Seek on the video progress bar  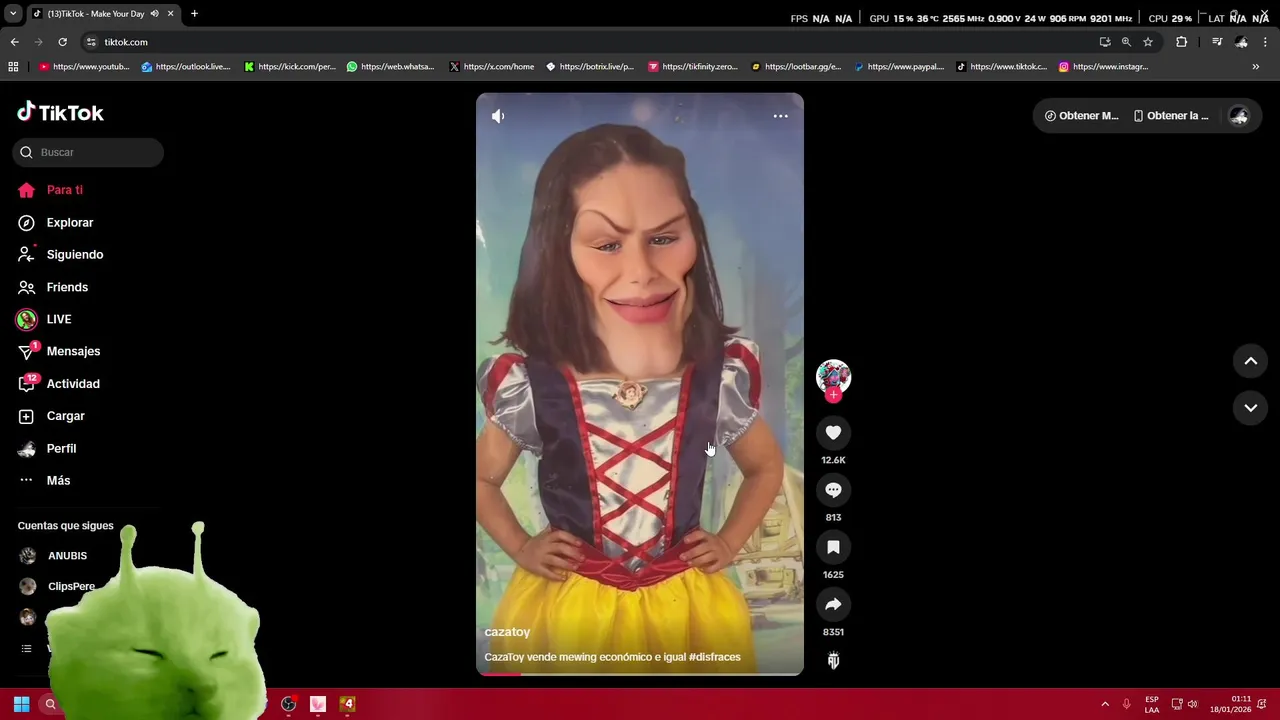pyautogui.click(x=640, y=673)
